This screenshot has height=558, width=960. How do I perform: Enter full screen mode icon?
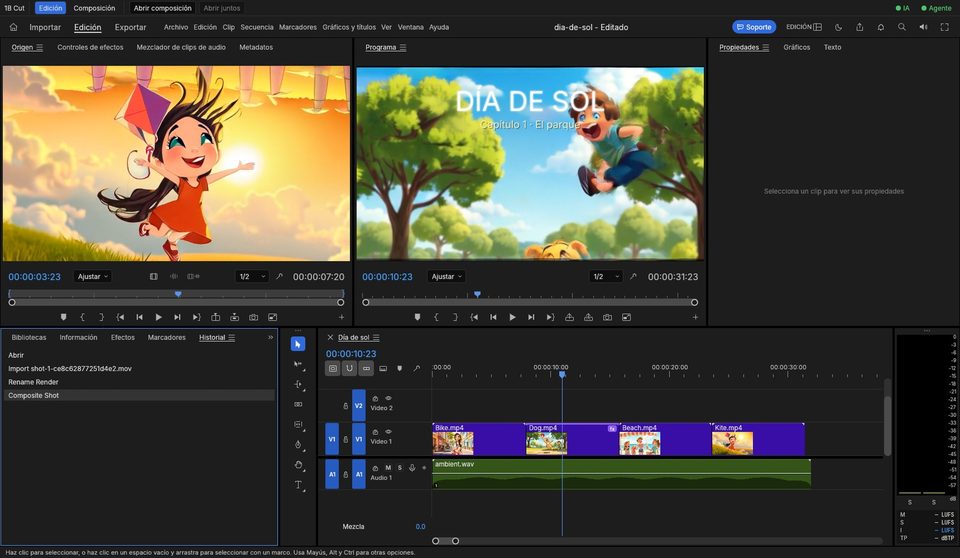tap(944, 27)
